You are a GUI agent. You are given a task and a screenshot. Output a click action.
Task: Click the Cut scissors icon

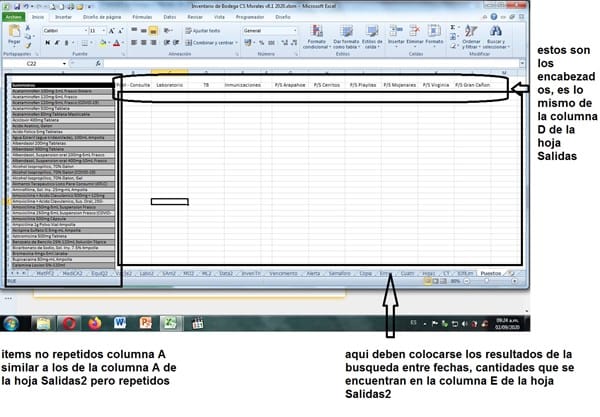coord(28,28)
